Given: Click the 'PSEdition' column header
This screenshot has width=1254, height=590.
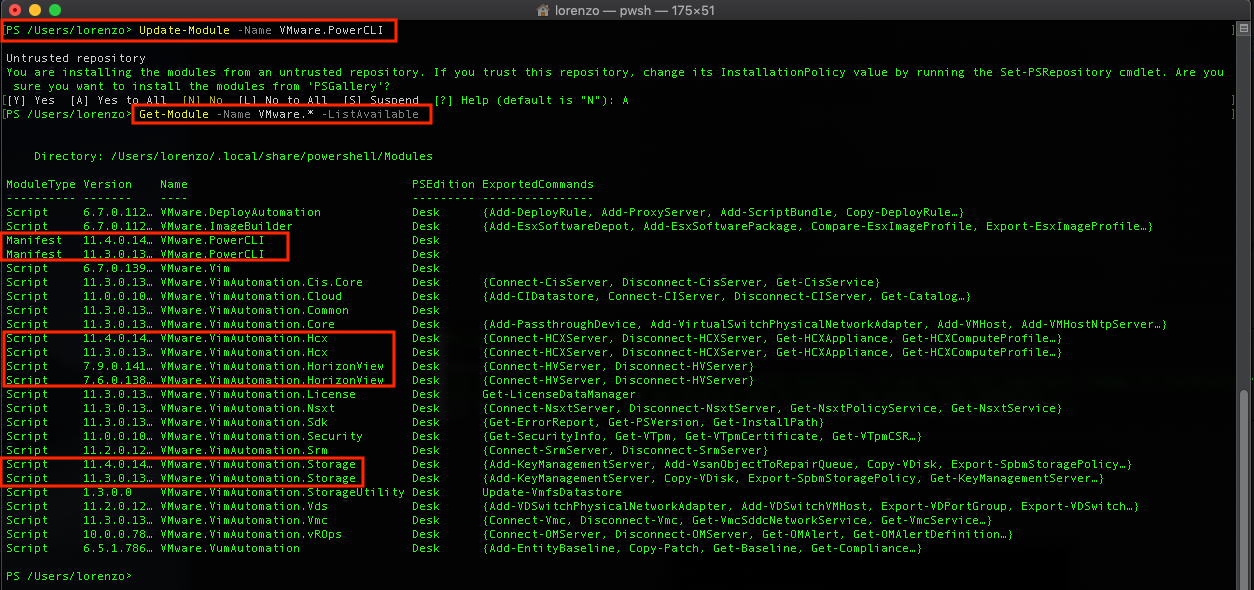Looking at the screenshot, I should (x=443, y=184).
